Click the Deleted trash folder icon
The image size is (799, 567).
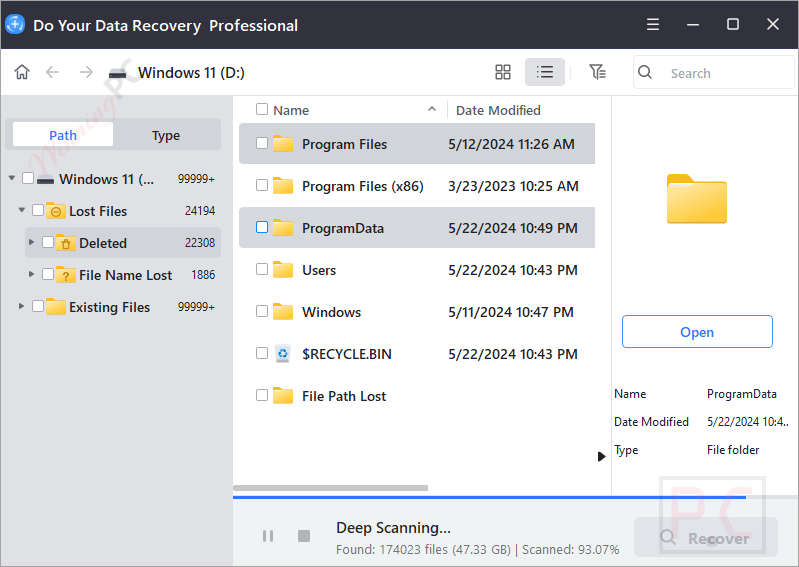[x=66, y=243]
